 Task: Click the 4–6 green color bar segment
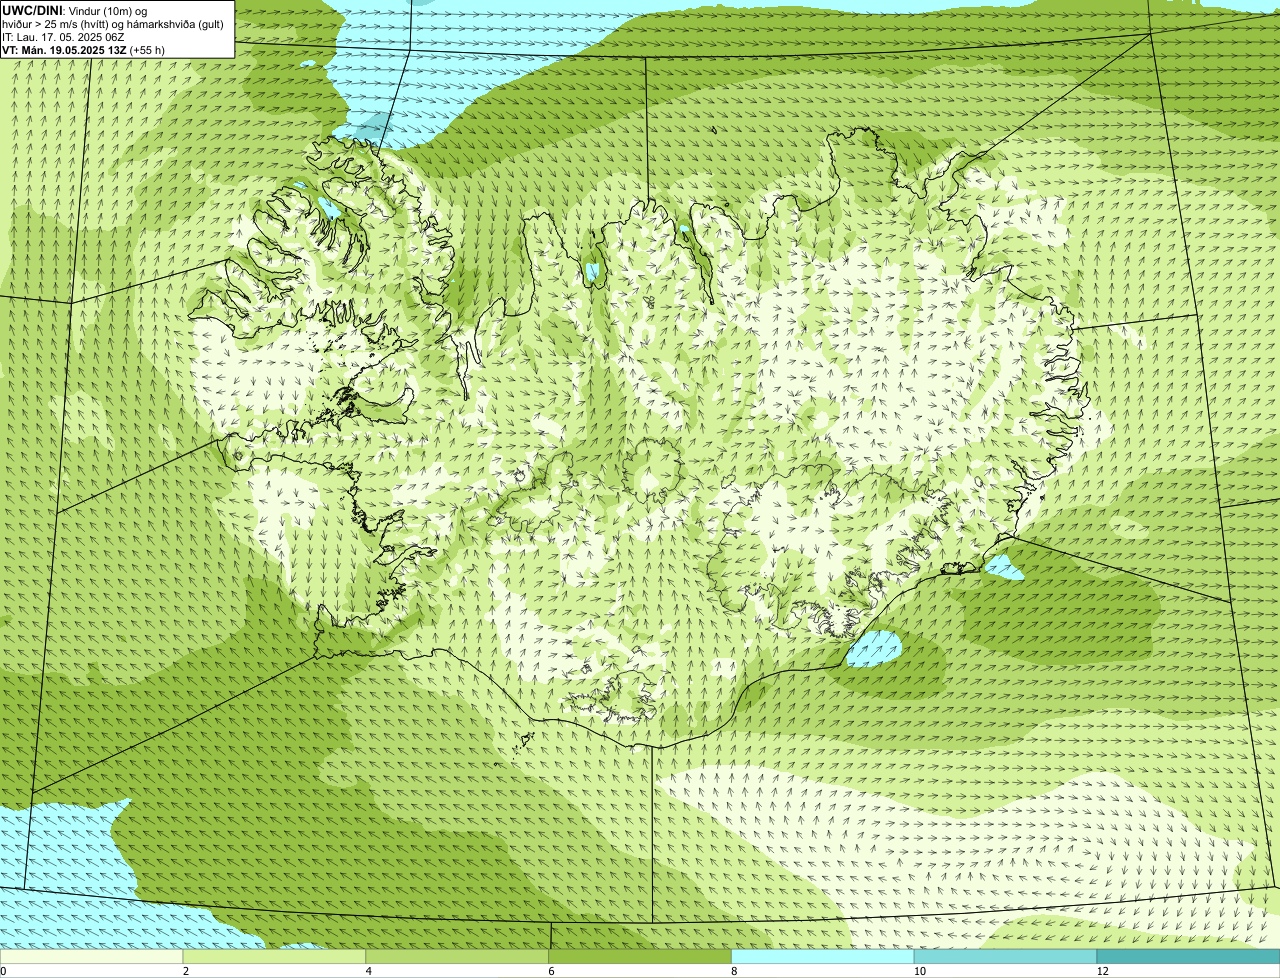458,957
